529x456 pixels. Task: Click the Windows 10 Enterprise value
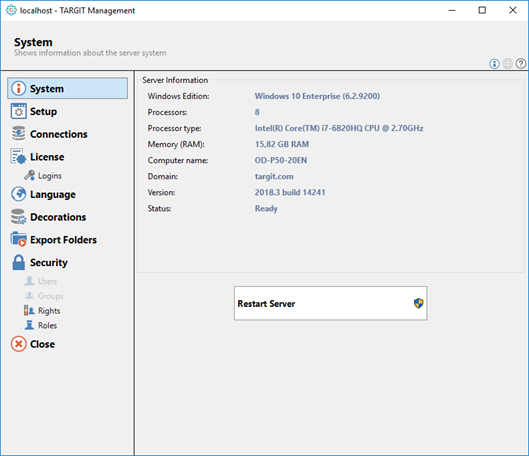click(x=317, y=96)
